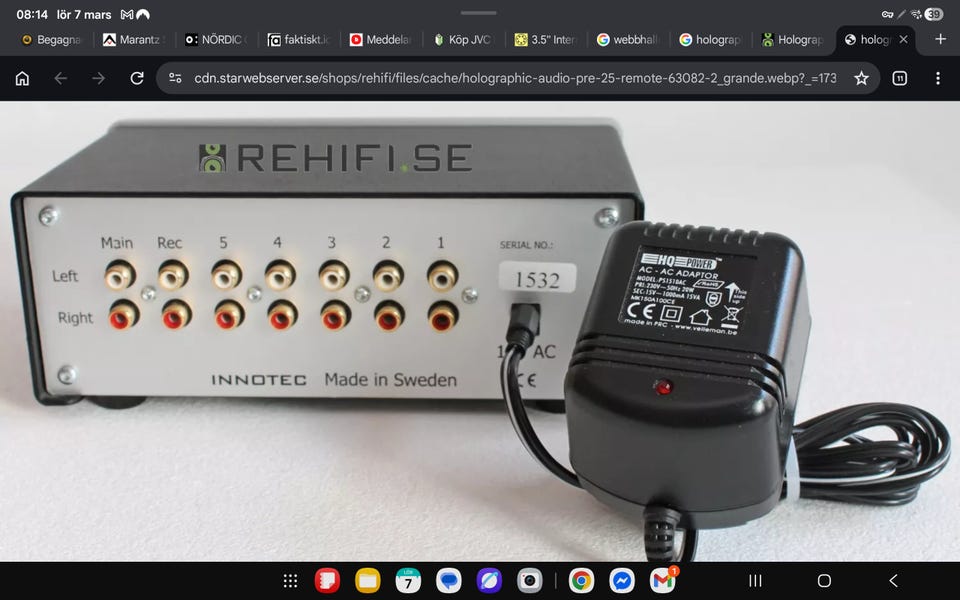Tap the Gmail notification icon in status bar

127,14
